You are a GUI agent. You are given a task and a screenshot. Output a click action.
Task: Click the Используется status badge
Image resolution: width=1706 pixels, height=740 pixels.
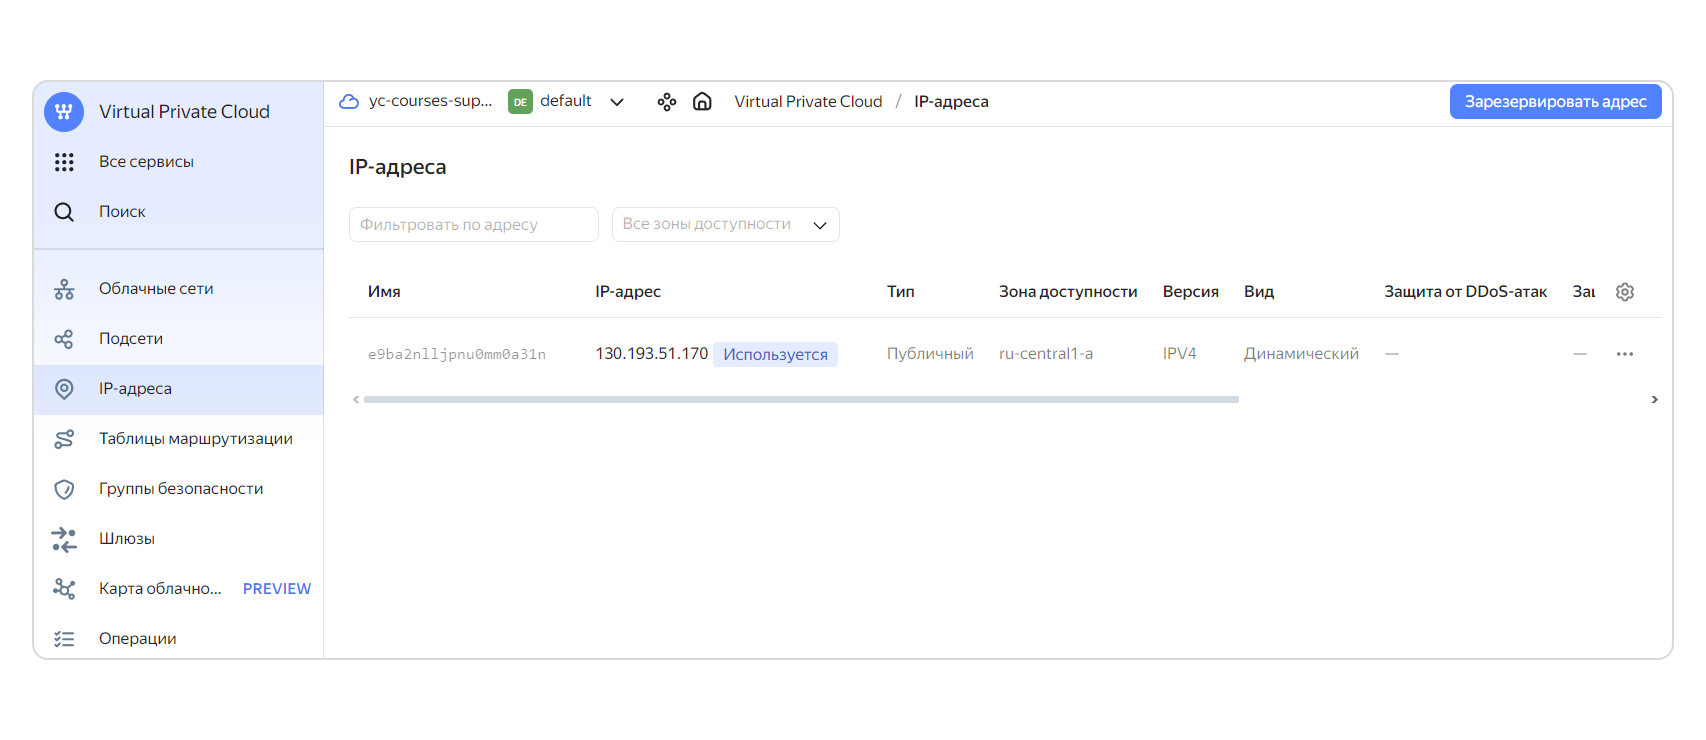775,355
